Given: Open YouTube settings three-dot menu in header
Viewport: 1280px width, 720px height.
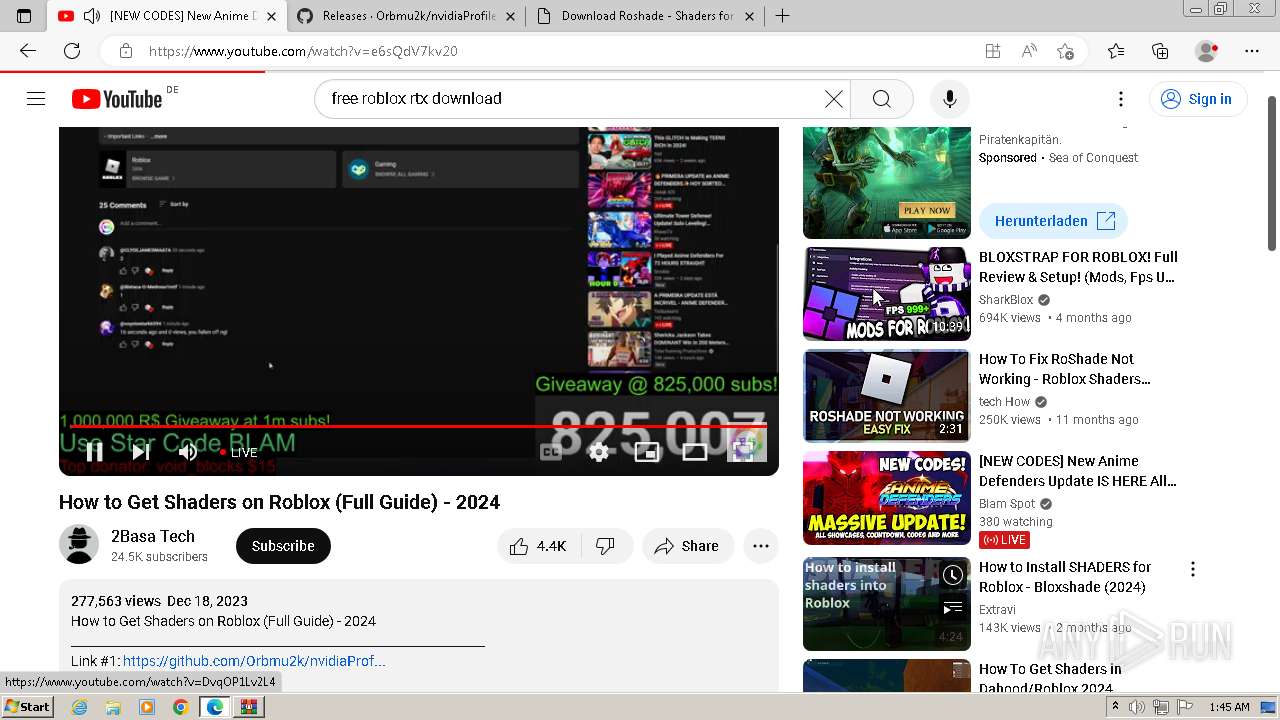Looking at the screenshot, I should tap(1121, 98).
